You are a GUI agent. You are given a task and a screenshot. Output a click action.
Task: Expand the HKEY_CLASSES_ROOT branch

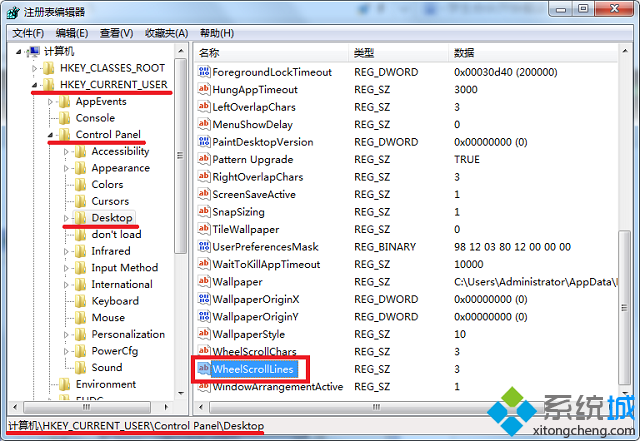pos(34,68)
